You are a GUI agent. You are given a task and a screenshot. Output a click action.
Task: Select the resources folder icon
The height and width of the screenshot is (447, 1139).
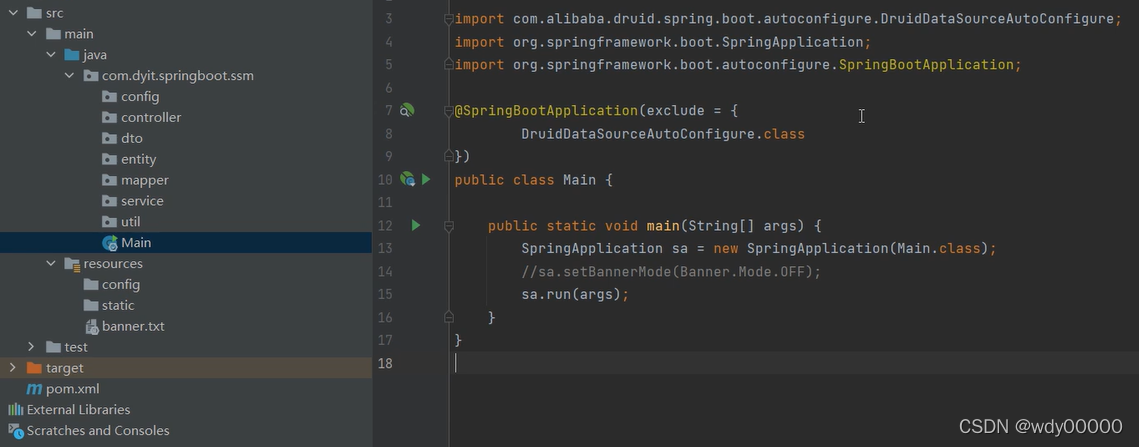[72, 264]
